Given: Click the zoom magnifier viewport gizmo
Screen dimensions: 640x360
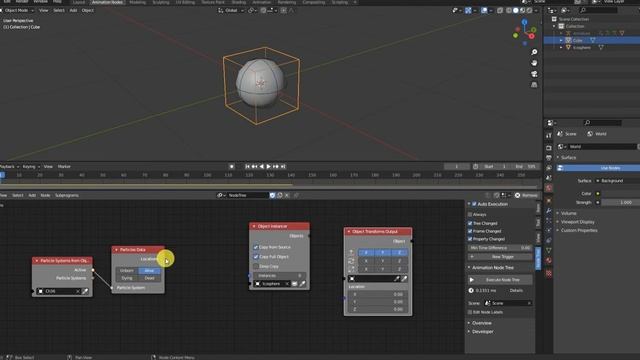Looking at the screenshot, I should (534, 52).
